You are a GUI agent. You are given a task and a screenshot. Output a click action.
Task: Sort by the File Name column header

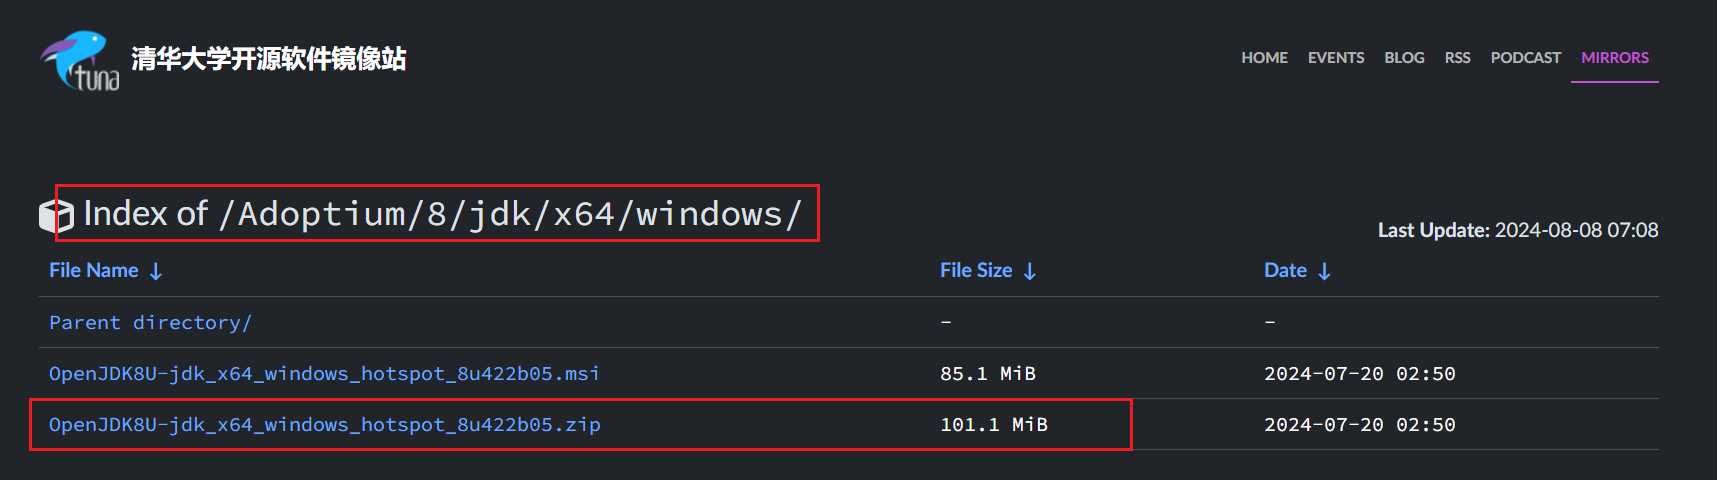(94, 270)
